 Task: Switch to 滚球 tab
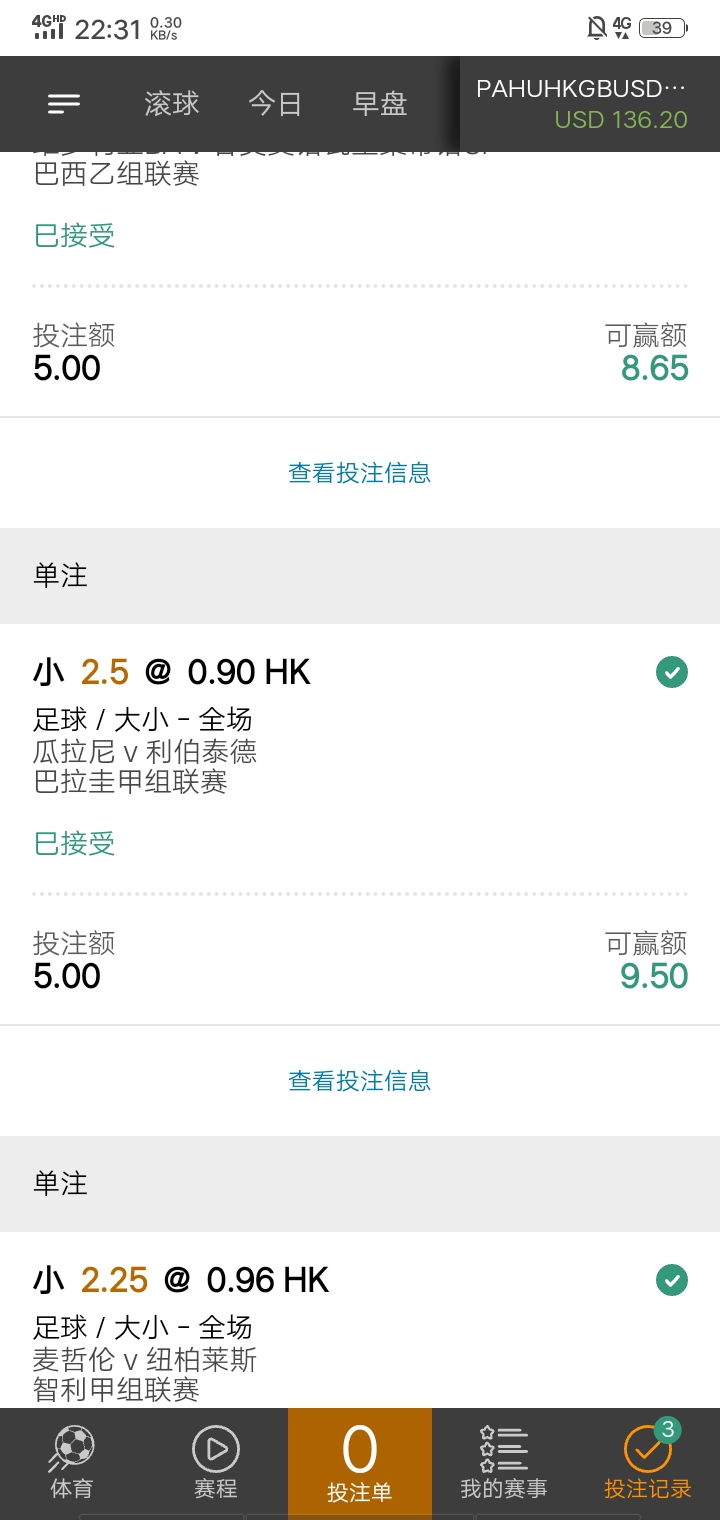pos(172,104)
